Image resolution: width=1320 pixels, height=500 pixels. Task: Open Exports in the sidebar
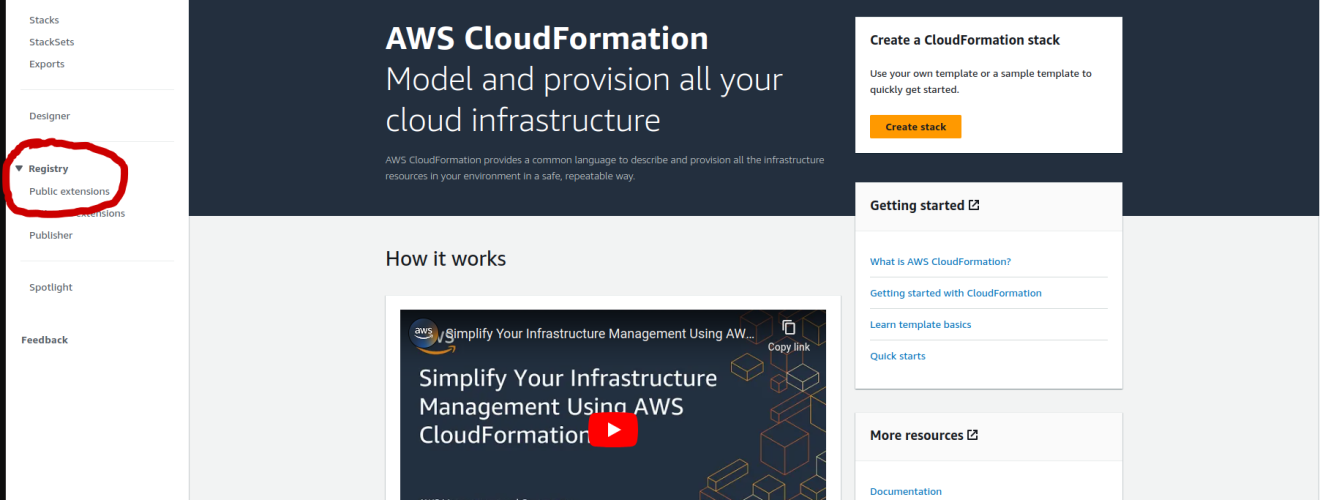tap(47, 64)
